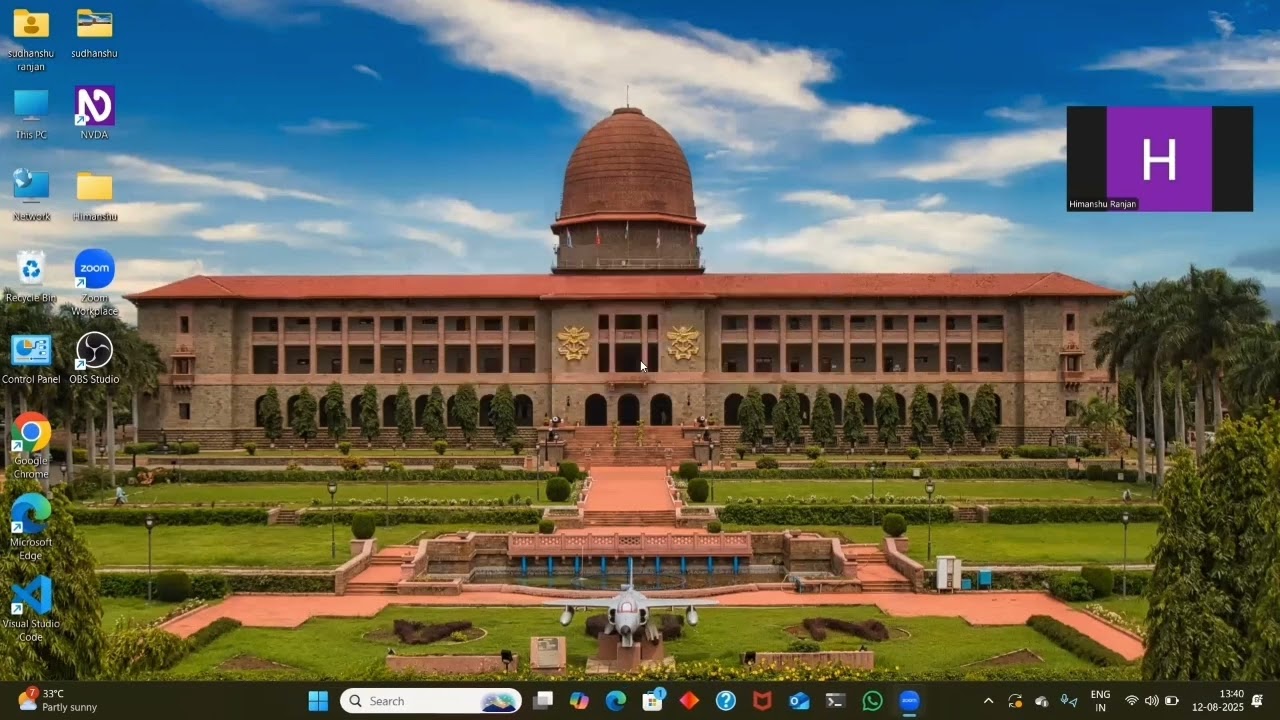Open the notification bell in the tray
This screenshot has height=720, width=1280.
1257,701
